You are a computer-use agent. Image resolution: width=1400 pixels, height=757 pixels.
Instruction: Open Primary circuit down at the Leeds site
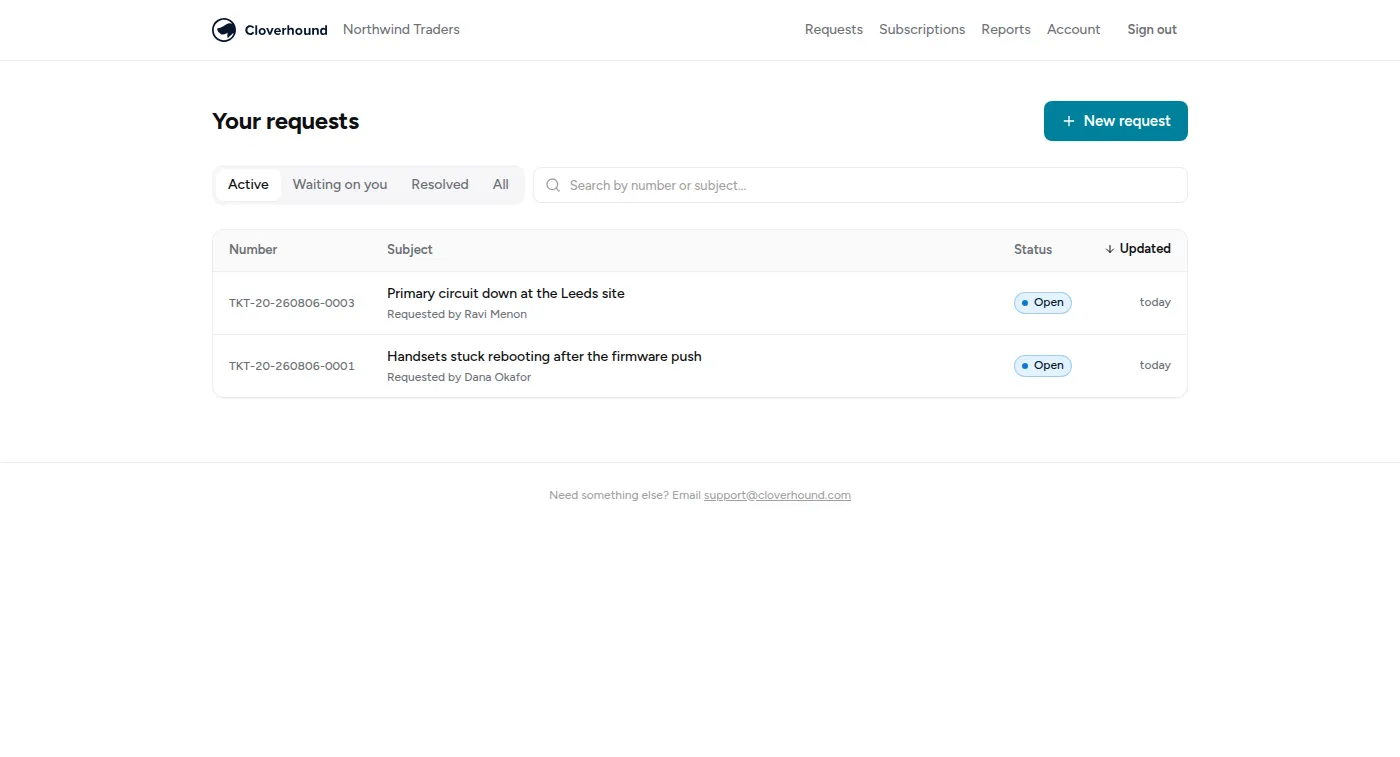click(506, 293)
